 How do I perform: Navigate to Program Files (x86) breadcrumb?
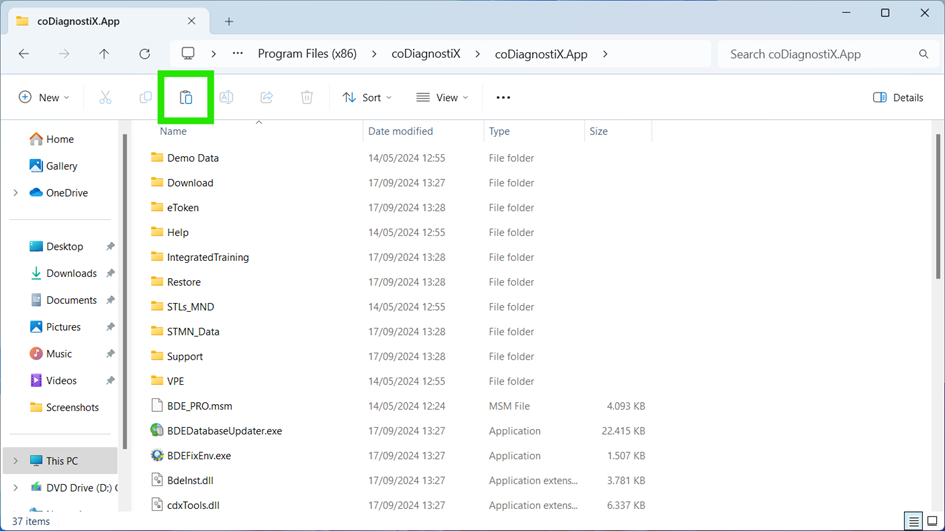pyautogui.click(x=307, y=54)
